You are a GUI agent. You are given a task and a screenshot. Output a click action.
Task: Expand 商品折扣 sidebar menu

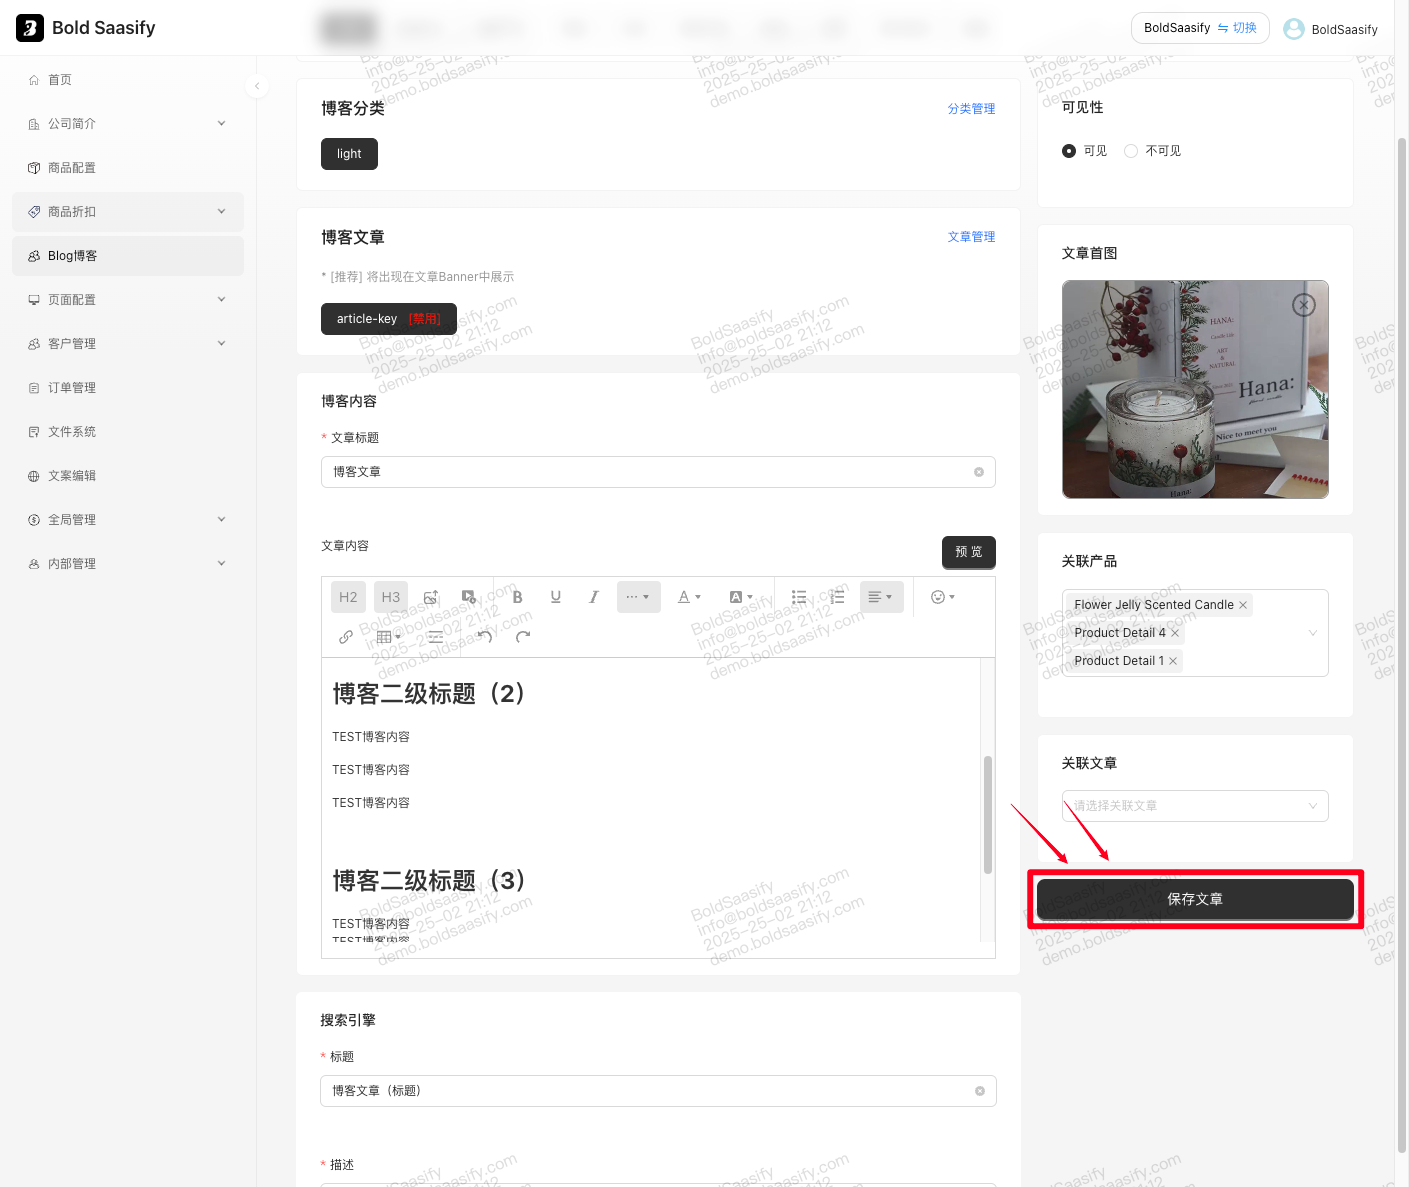tap(128, 212)
